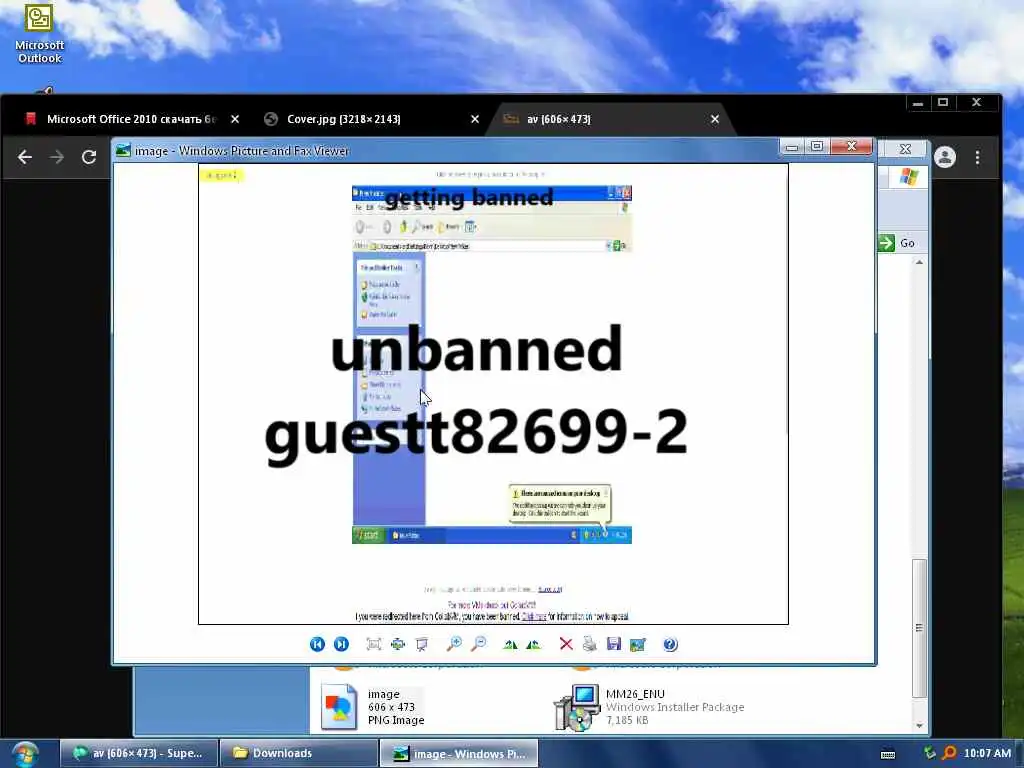Screen dimensions: 1024x768
Task: Open Picture Viewer help icon
Action: pyautogui.click(x=670, y=645)
